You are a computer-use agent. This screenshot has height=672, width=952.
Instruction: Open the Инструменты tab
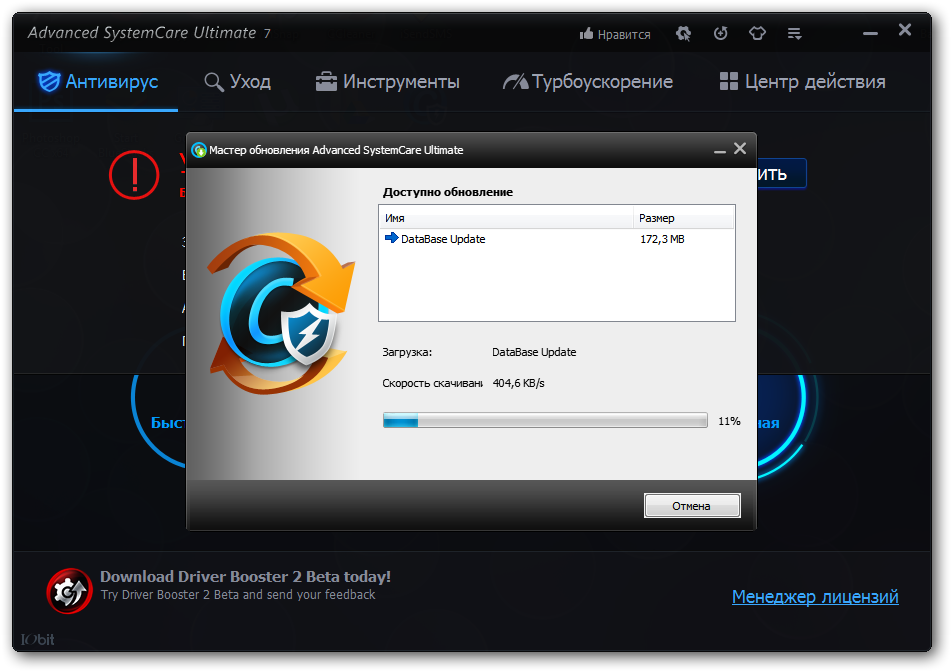[x=387, y=81]
